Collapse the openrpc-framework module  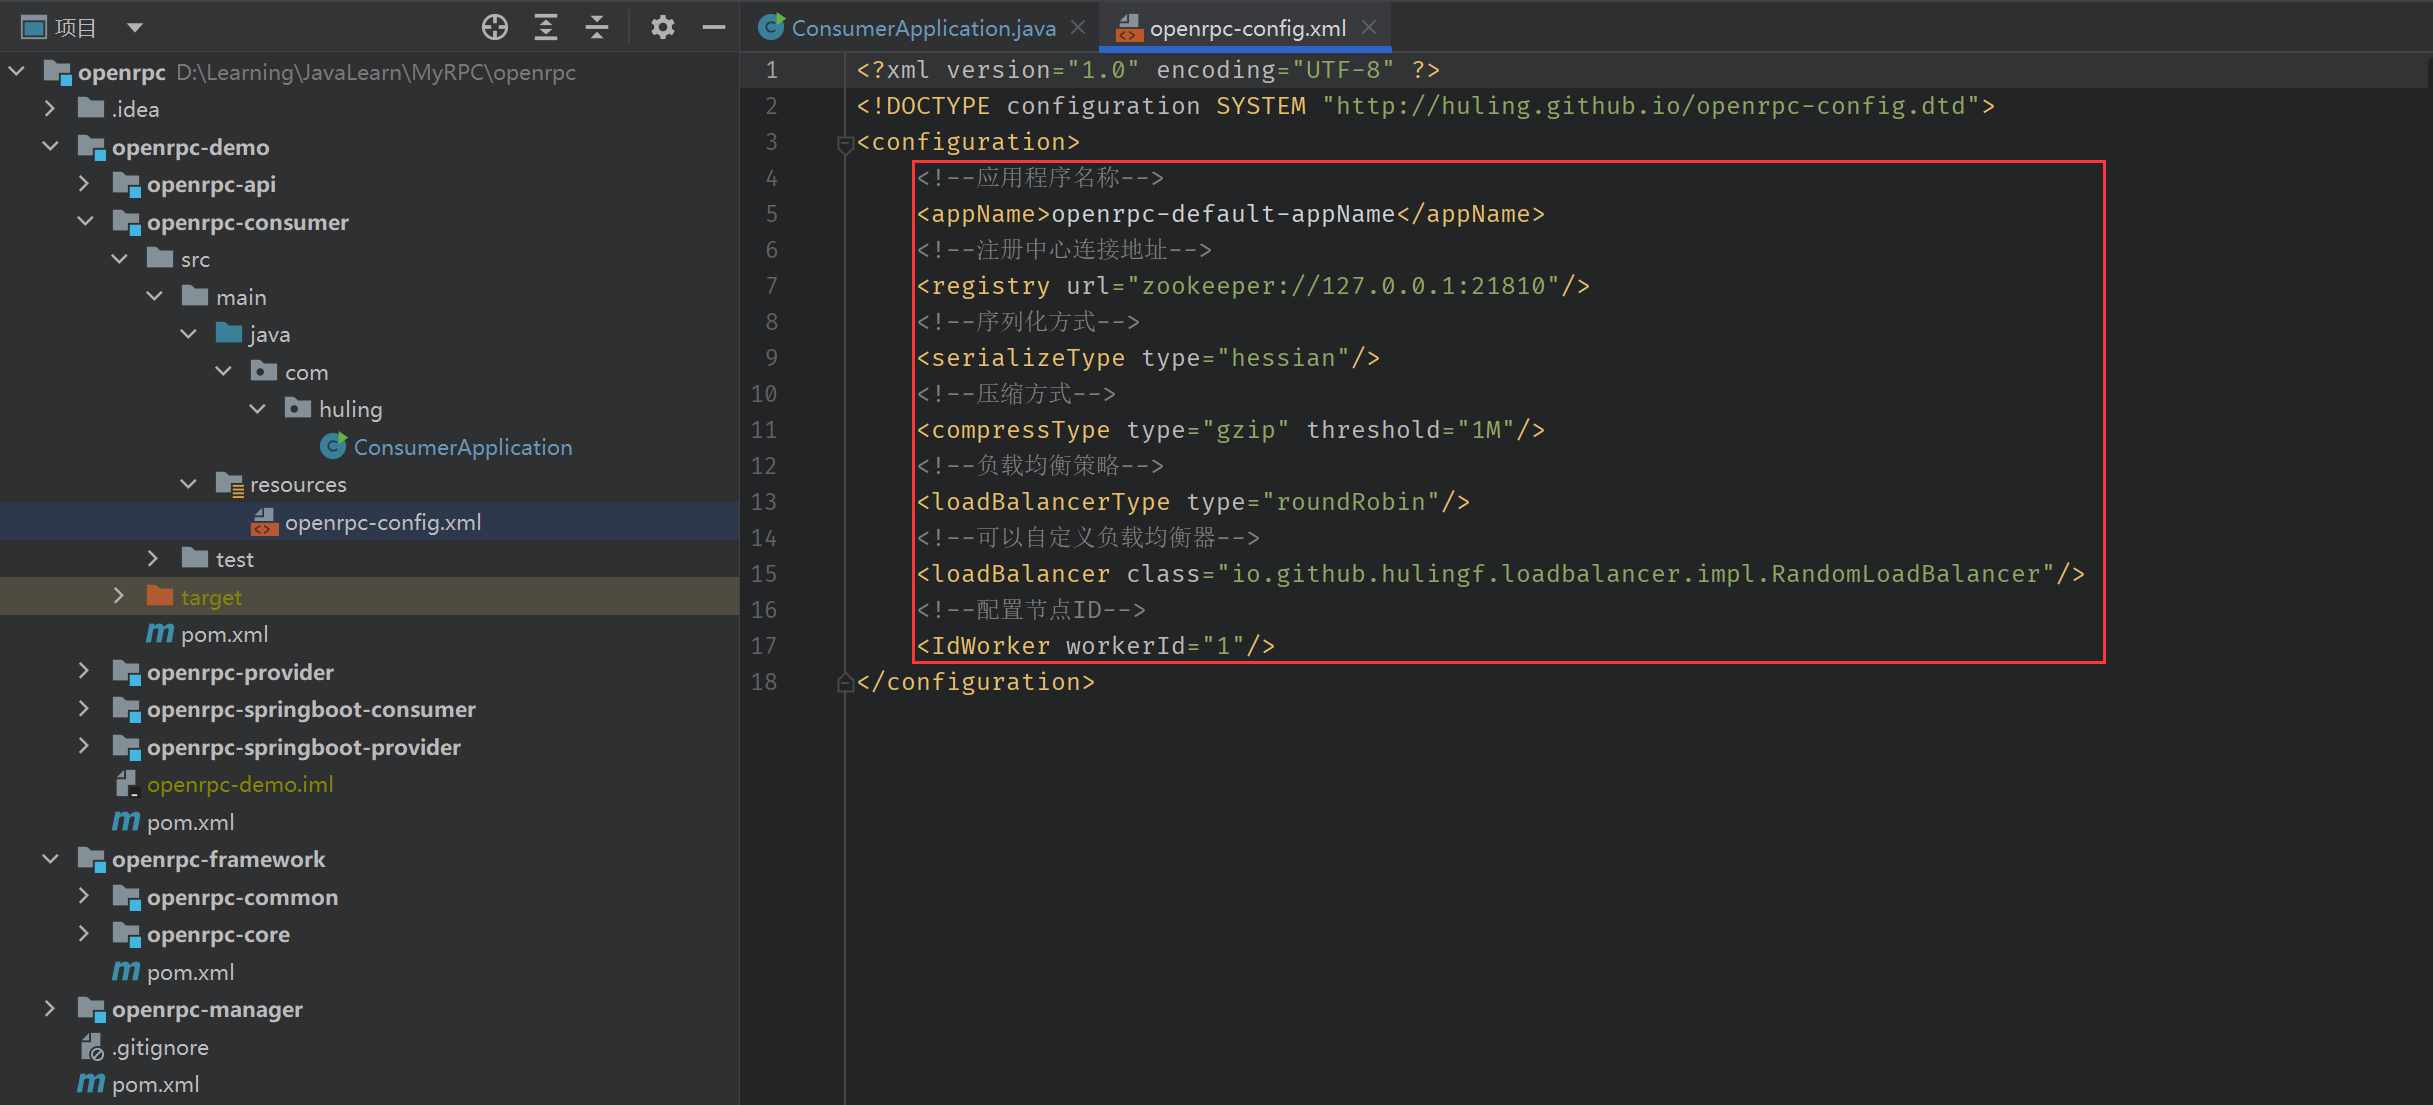(x=51, y=859)
